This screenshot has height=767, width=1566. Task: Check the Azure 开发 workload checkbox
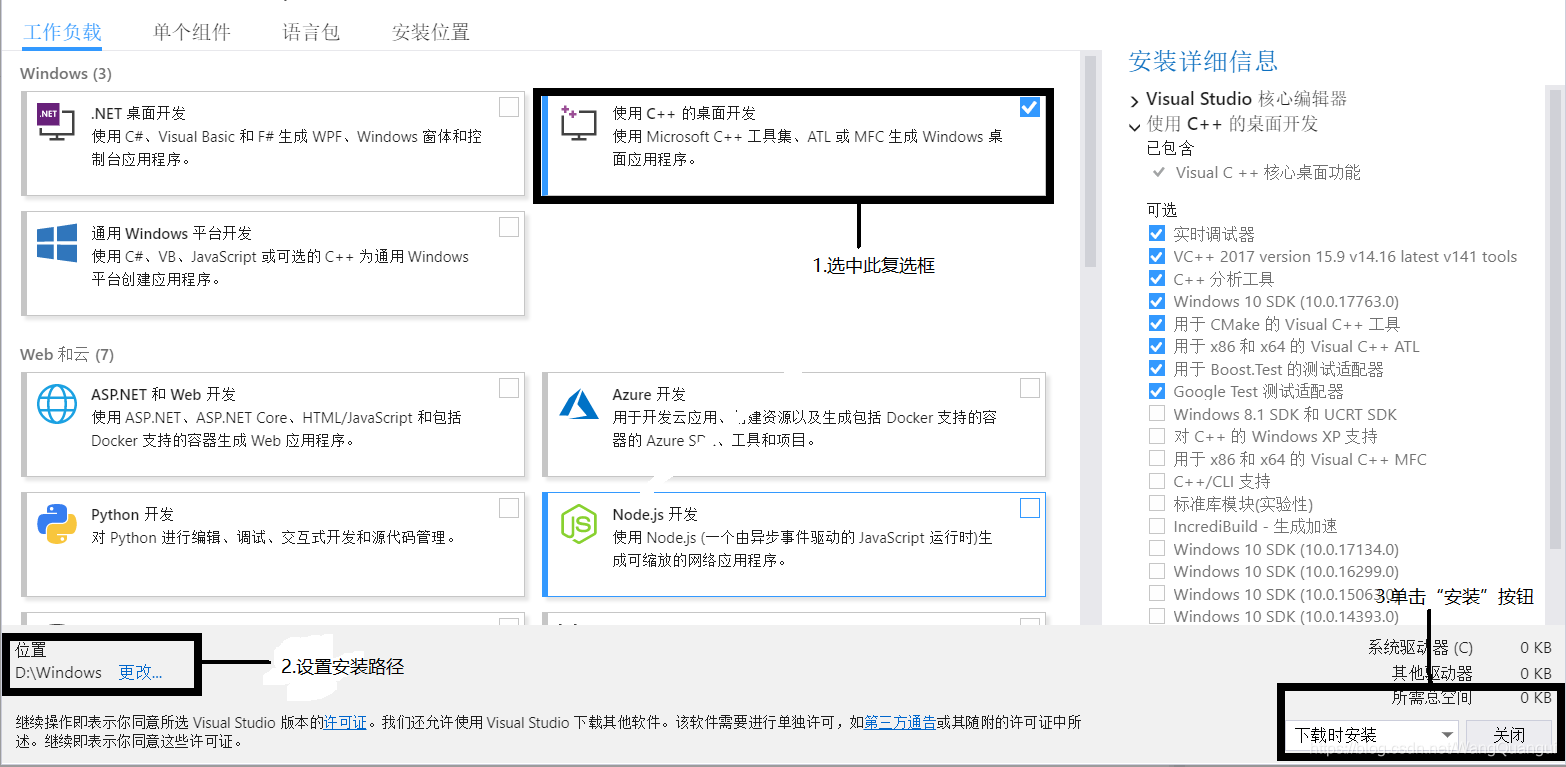1030,388
